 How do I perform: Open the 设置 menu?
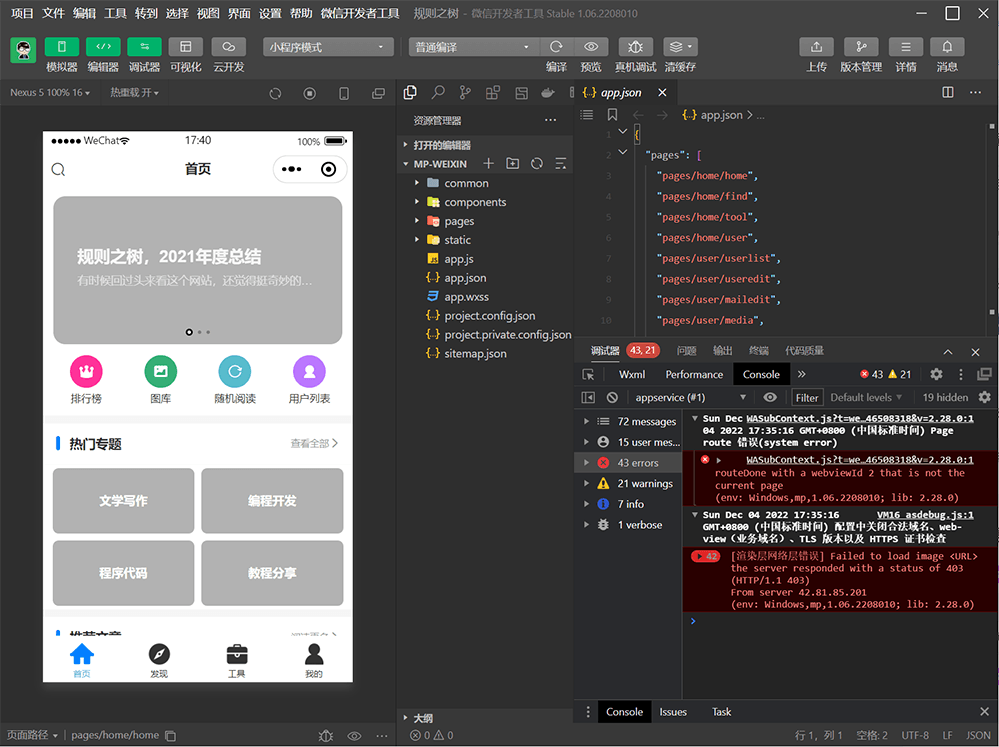[270, 13]
